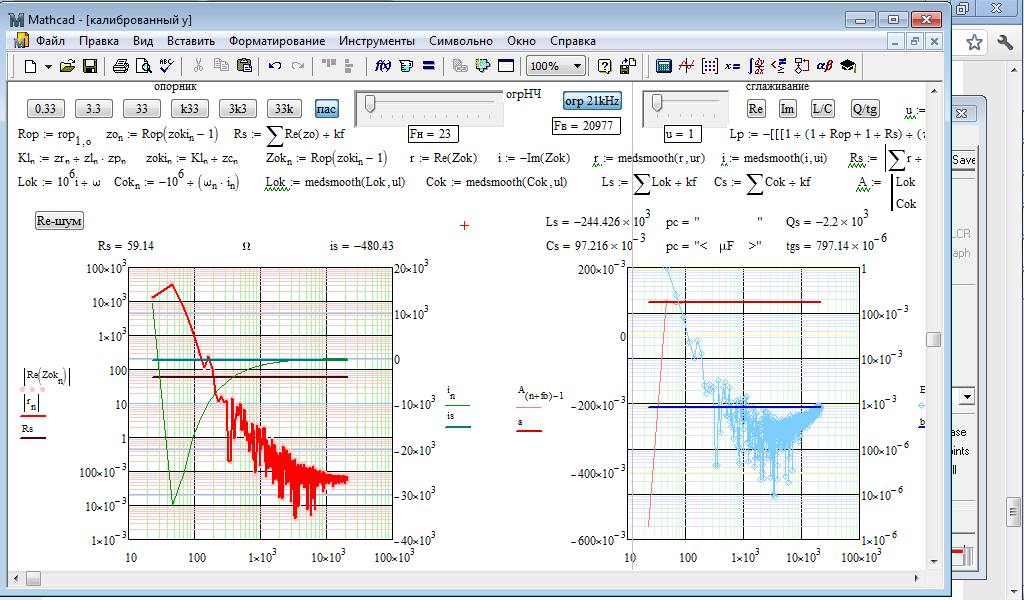
Task: Open the Matrix toolbar palette
Action: coord(710,66)
